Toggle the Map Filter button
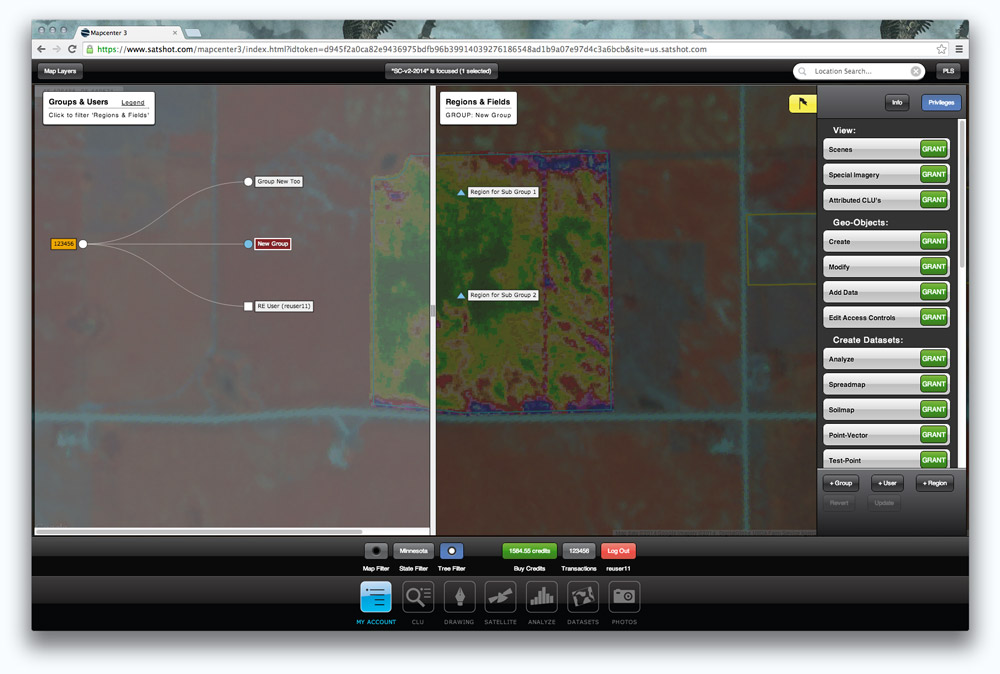The width and height of the screenshot is (1000, 674). pyautogui.click(x=376, y=551)
